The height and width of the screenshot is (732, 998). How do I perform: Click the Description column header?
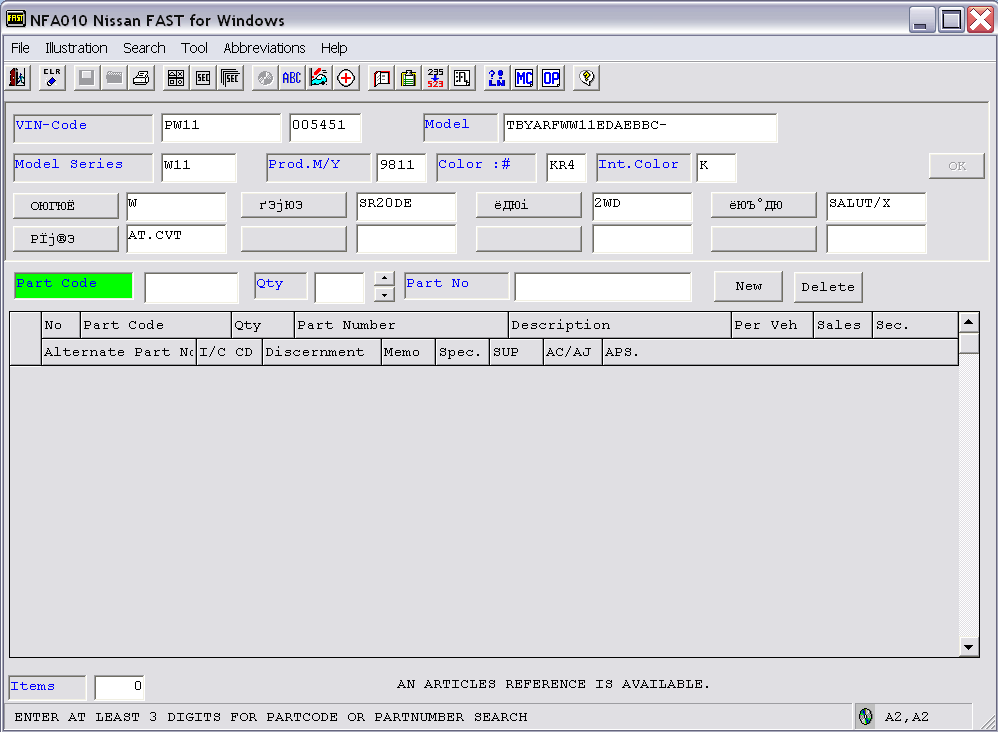click(619, 325)
